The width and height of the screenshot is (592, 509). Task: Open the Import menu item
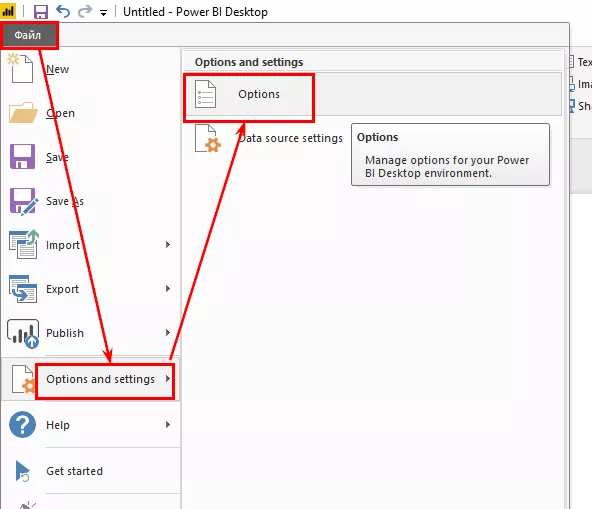pyautogui.click(x=90, y=245)
